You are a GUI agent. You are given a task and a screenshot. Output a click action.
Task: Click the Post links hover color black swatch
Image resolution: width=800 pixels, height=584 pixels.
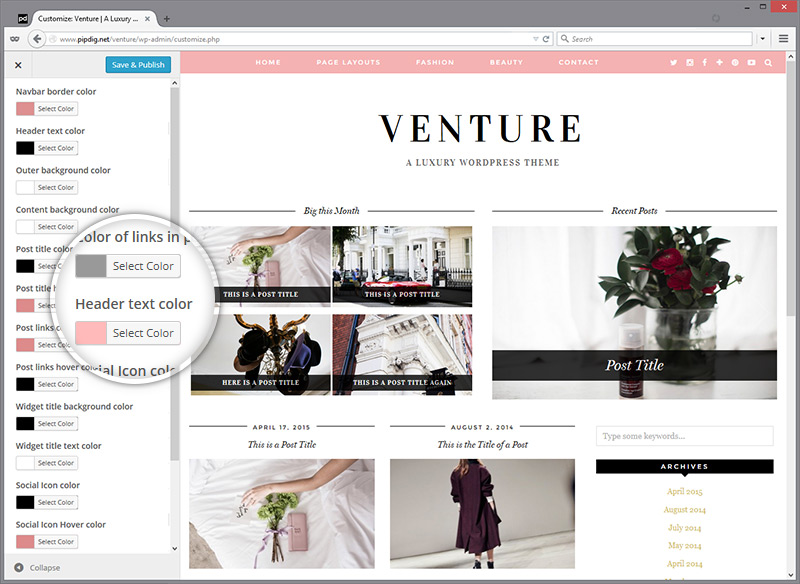25,384
